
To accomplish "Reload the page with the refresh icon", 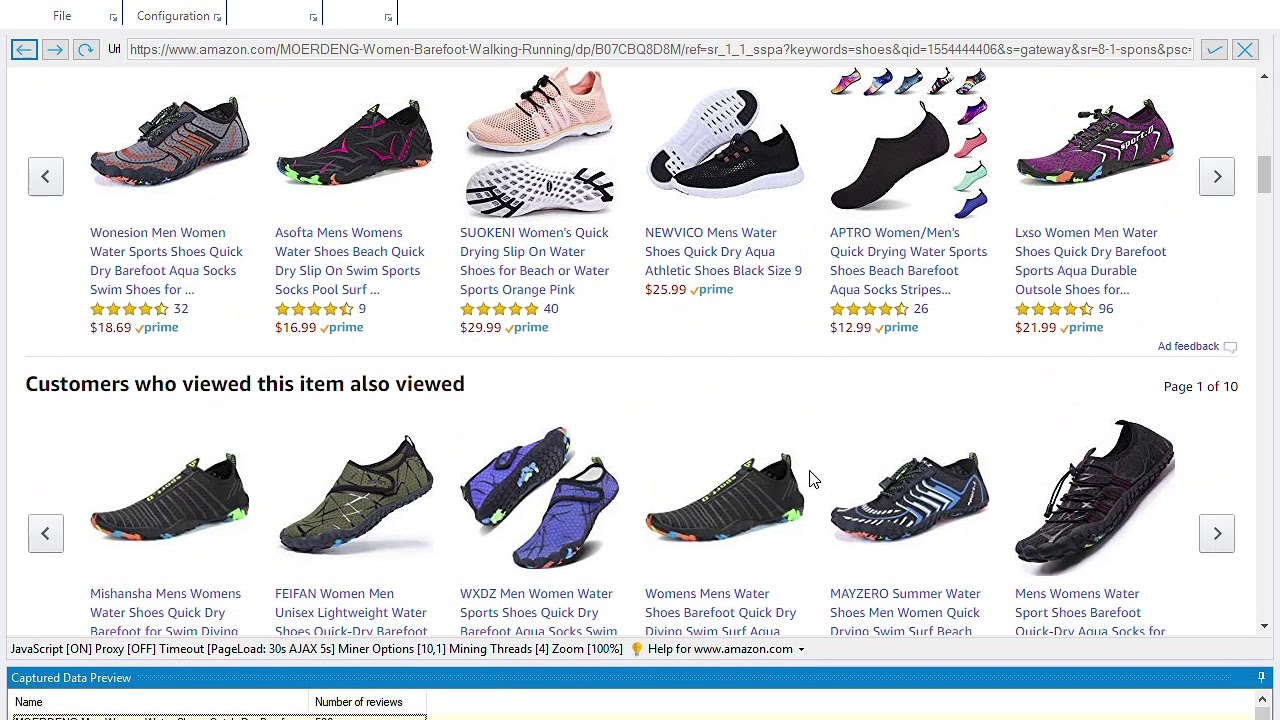I will point(86,49).
